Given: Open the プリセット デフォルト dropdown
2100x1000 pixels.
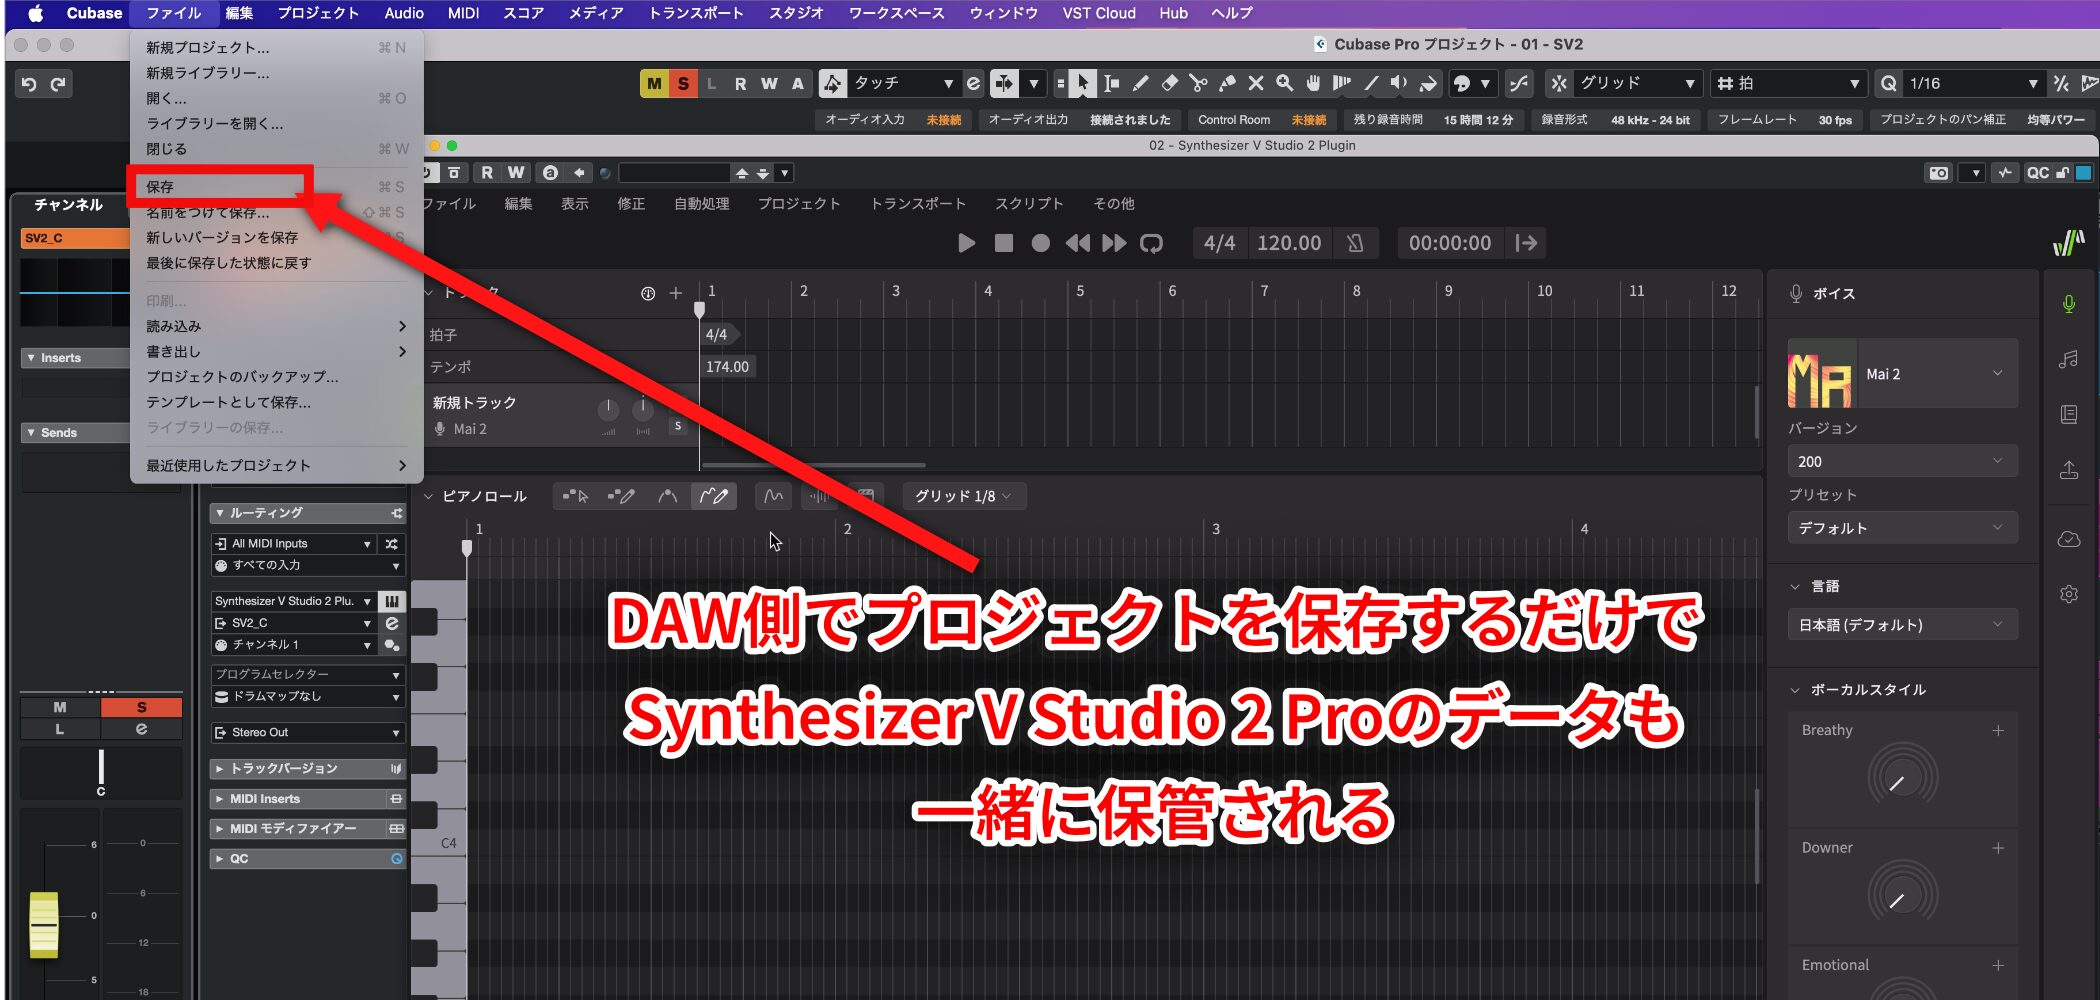Looking at the screenshot, I should [1902, 528].
